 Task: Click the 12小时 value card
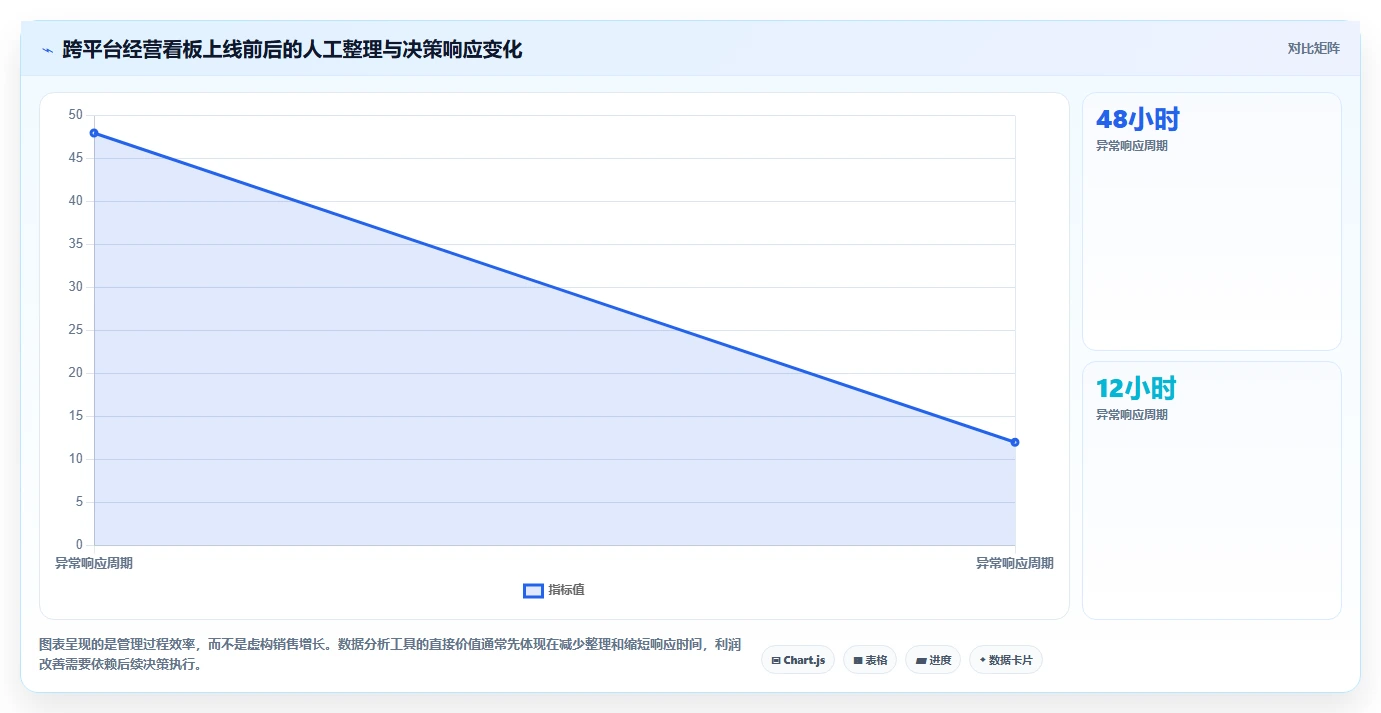coord(1212,491)
